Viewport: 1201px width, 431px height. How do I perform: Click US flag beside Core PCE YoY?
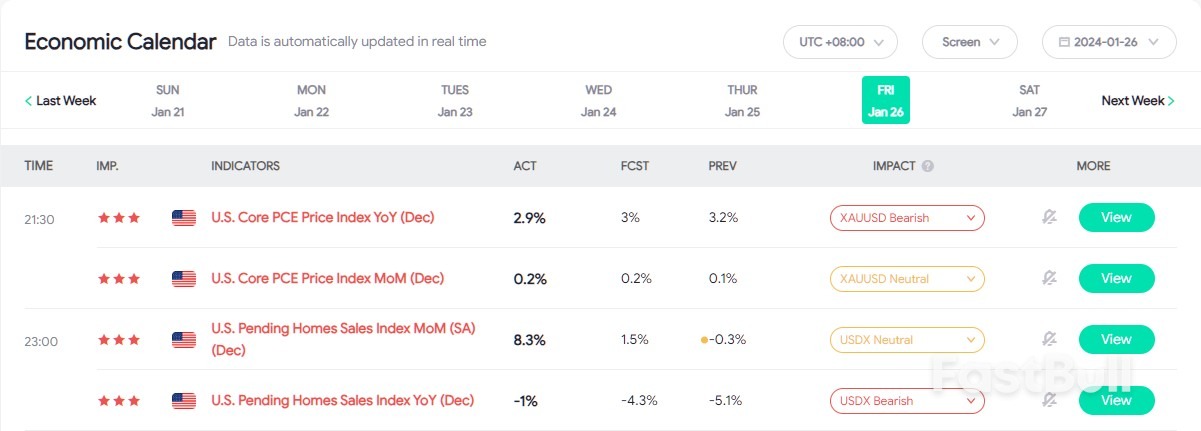[184, 218]
